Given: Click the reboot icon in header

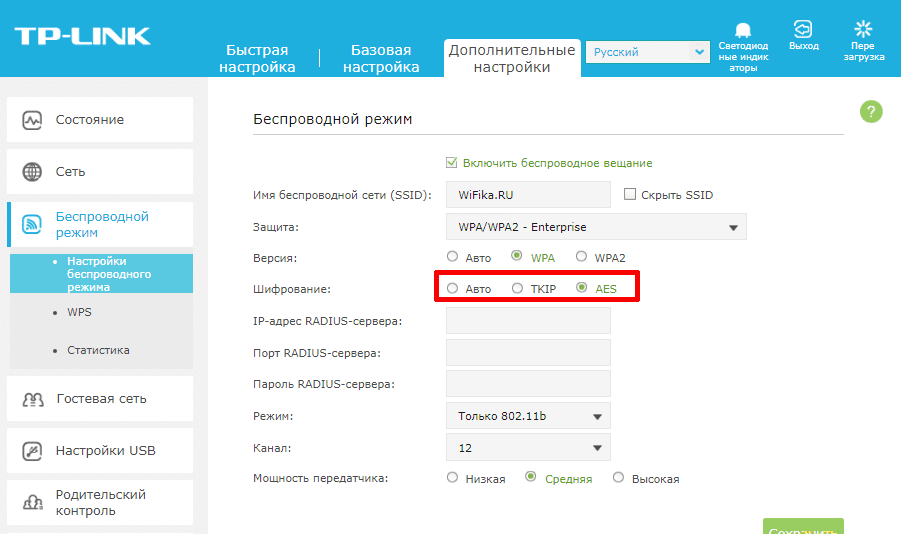Looking at the screenshot, I should coord(863,29).
